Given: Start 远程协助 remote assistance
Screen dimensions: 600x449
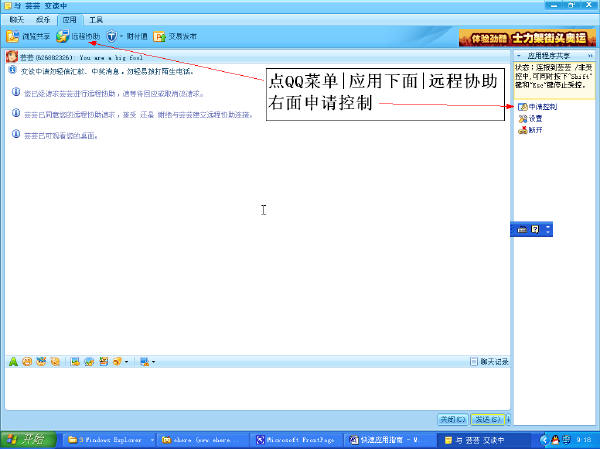Looking at the screenshot, I should 78,36.
